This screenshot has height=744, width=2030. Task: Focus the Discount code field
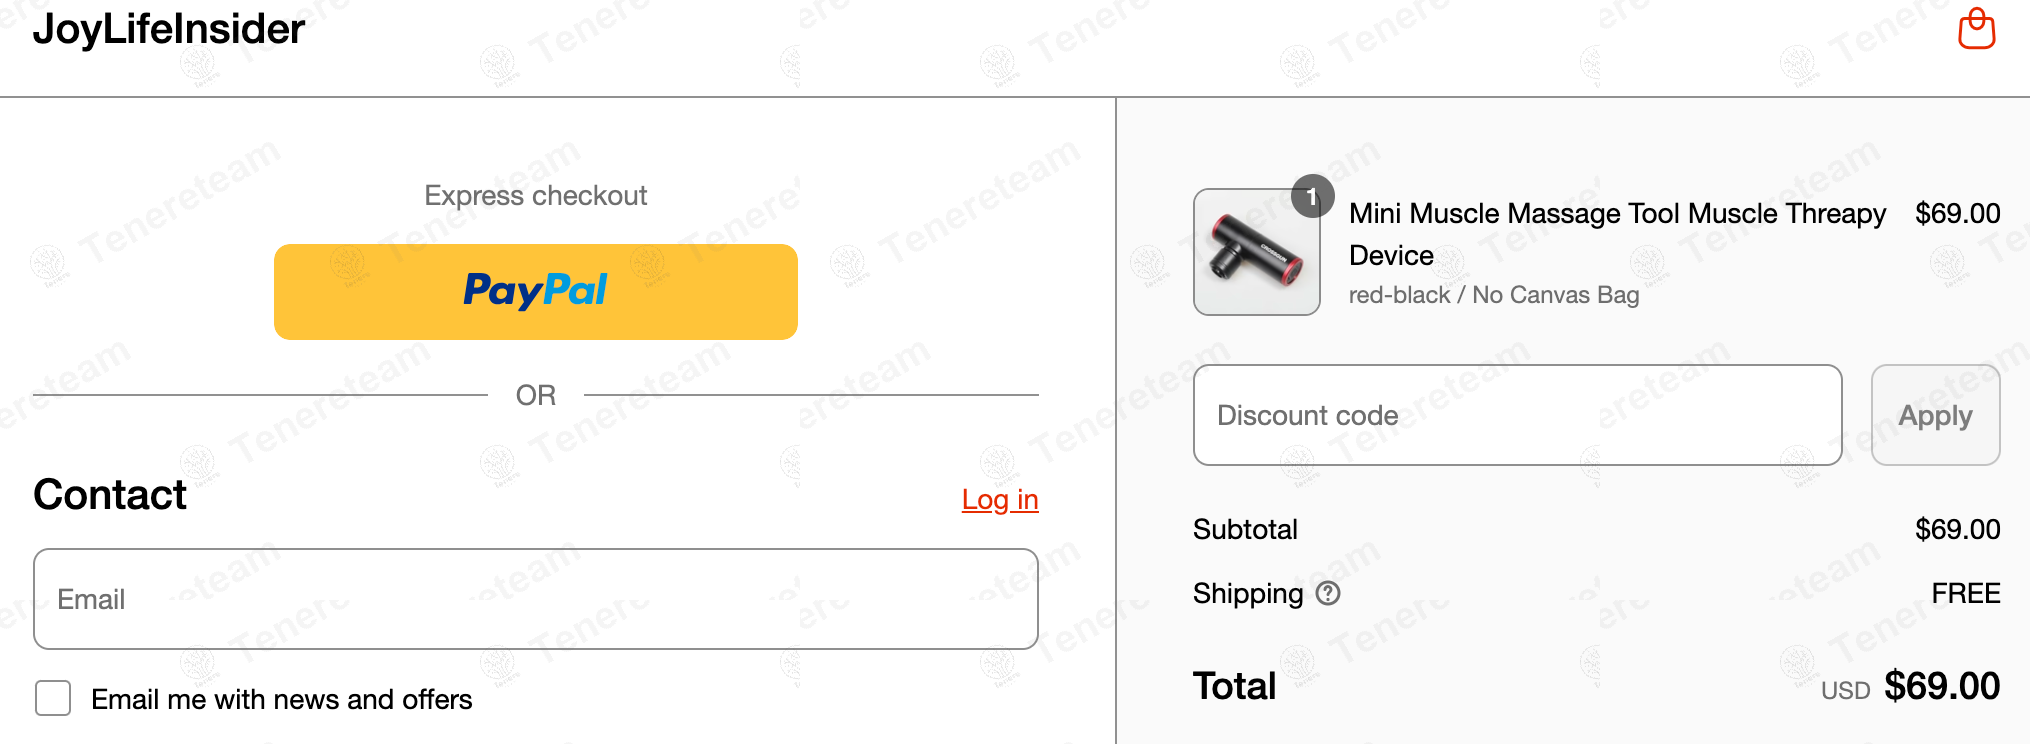[x=1517, y=415]
